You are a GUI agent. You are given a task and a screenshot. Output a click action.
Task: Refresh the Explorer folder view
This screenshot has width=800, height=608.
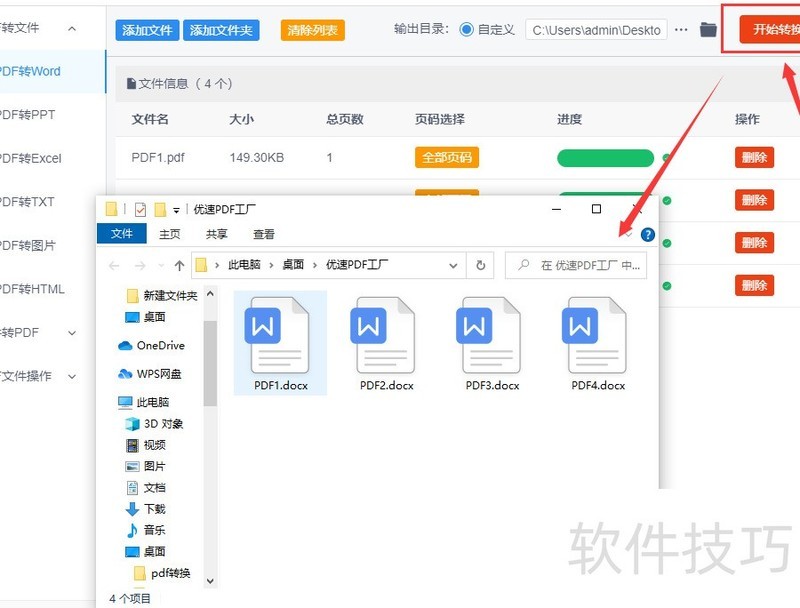tap(481, 265)
